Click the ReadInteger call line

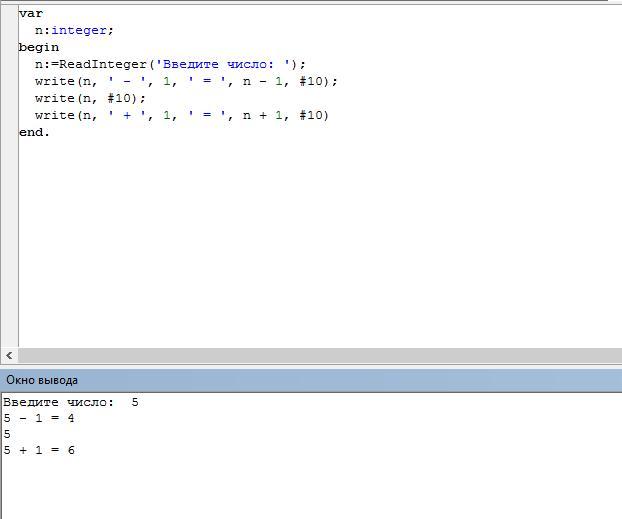[171, 64]
